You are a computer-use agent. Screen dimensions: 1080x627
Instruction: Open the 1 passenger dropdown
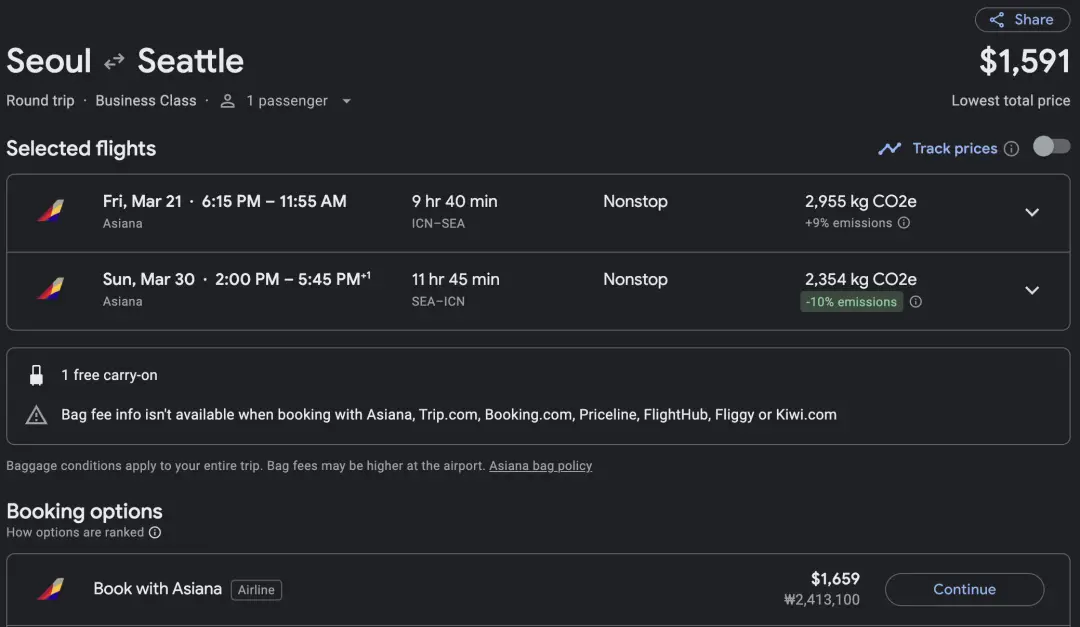tap(286, 101)
